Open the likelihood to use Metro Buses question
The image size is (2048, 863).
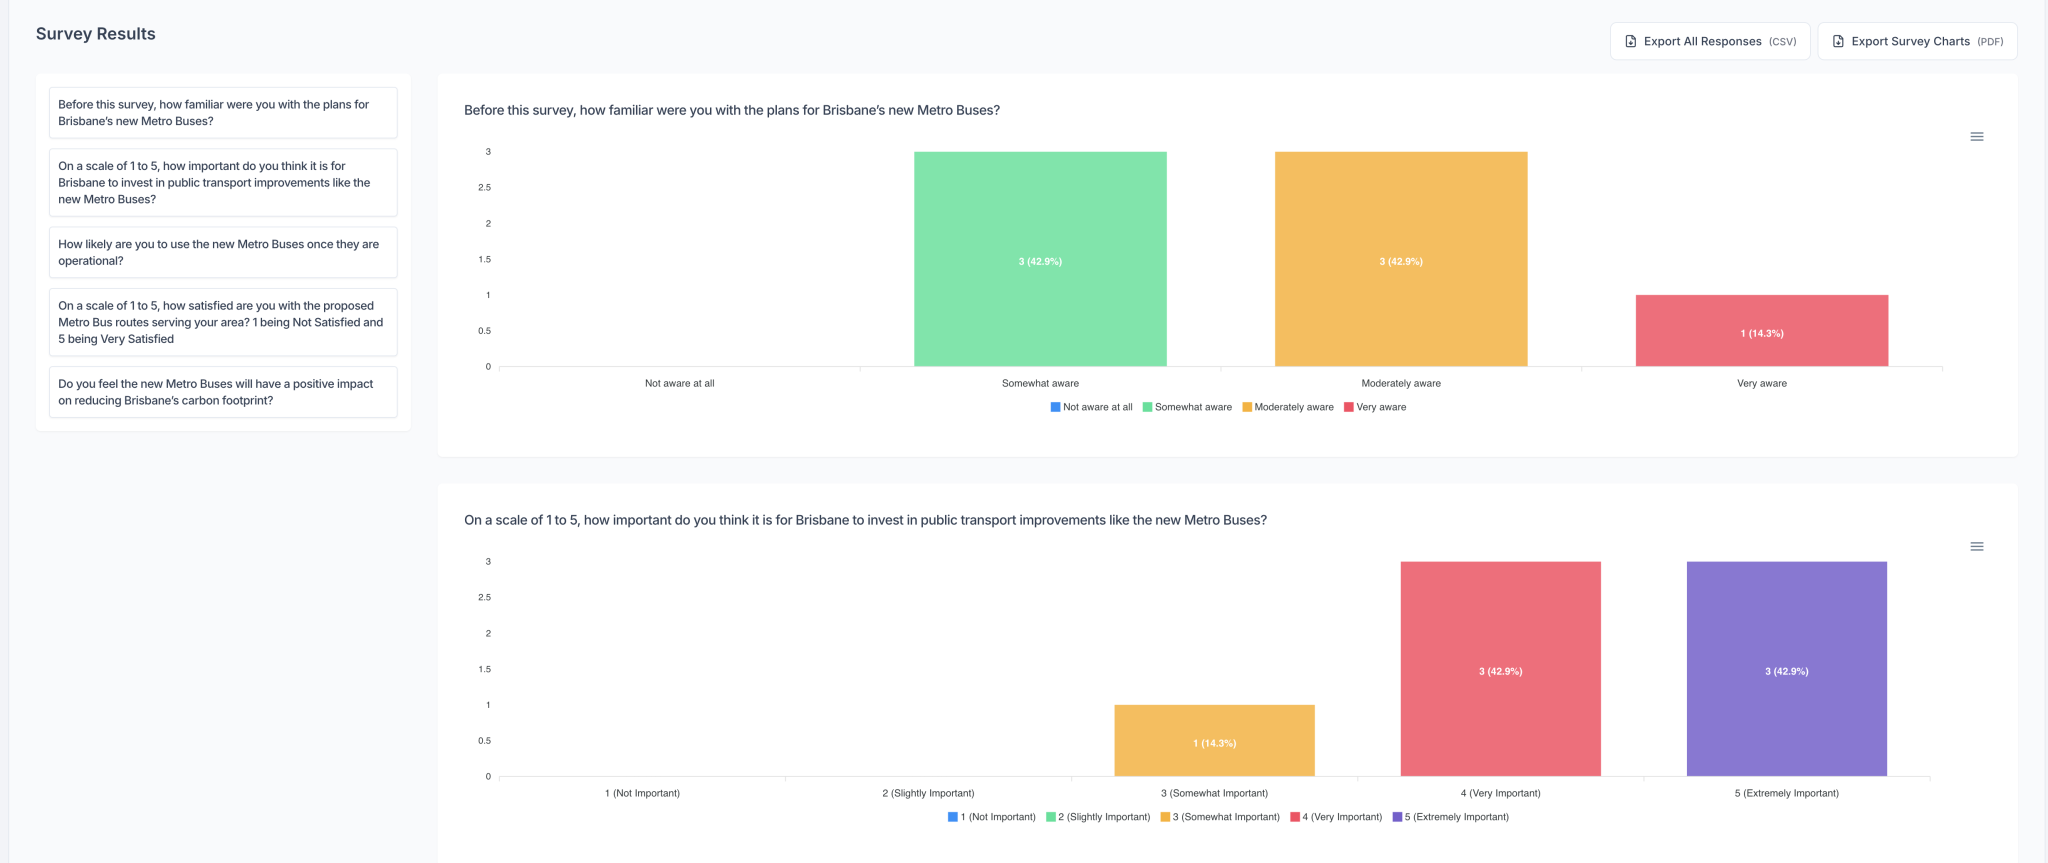pyautogui.click(x=223, y=253)
